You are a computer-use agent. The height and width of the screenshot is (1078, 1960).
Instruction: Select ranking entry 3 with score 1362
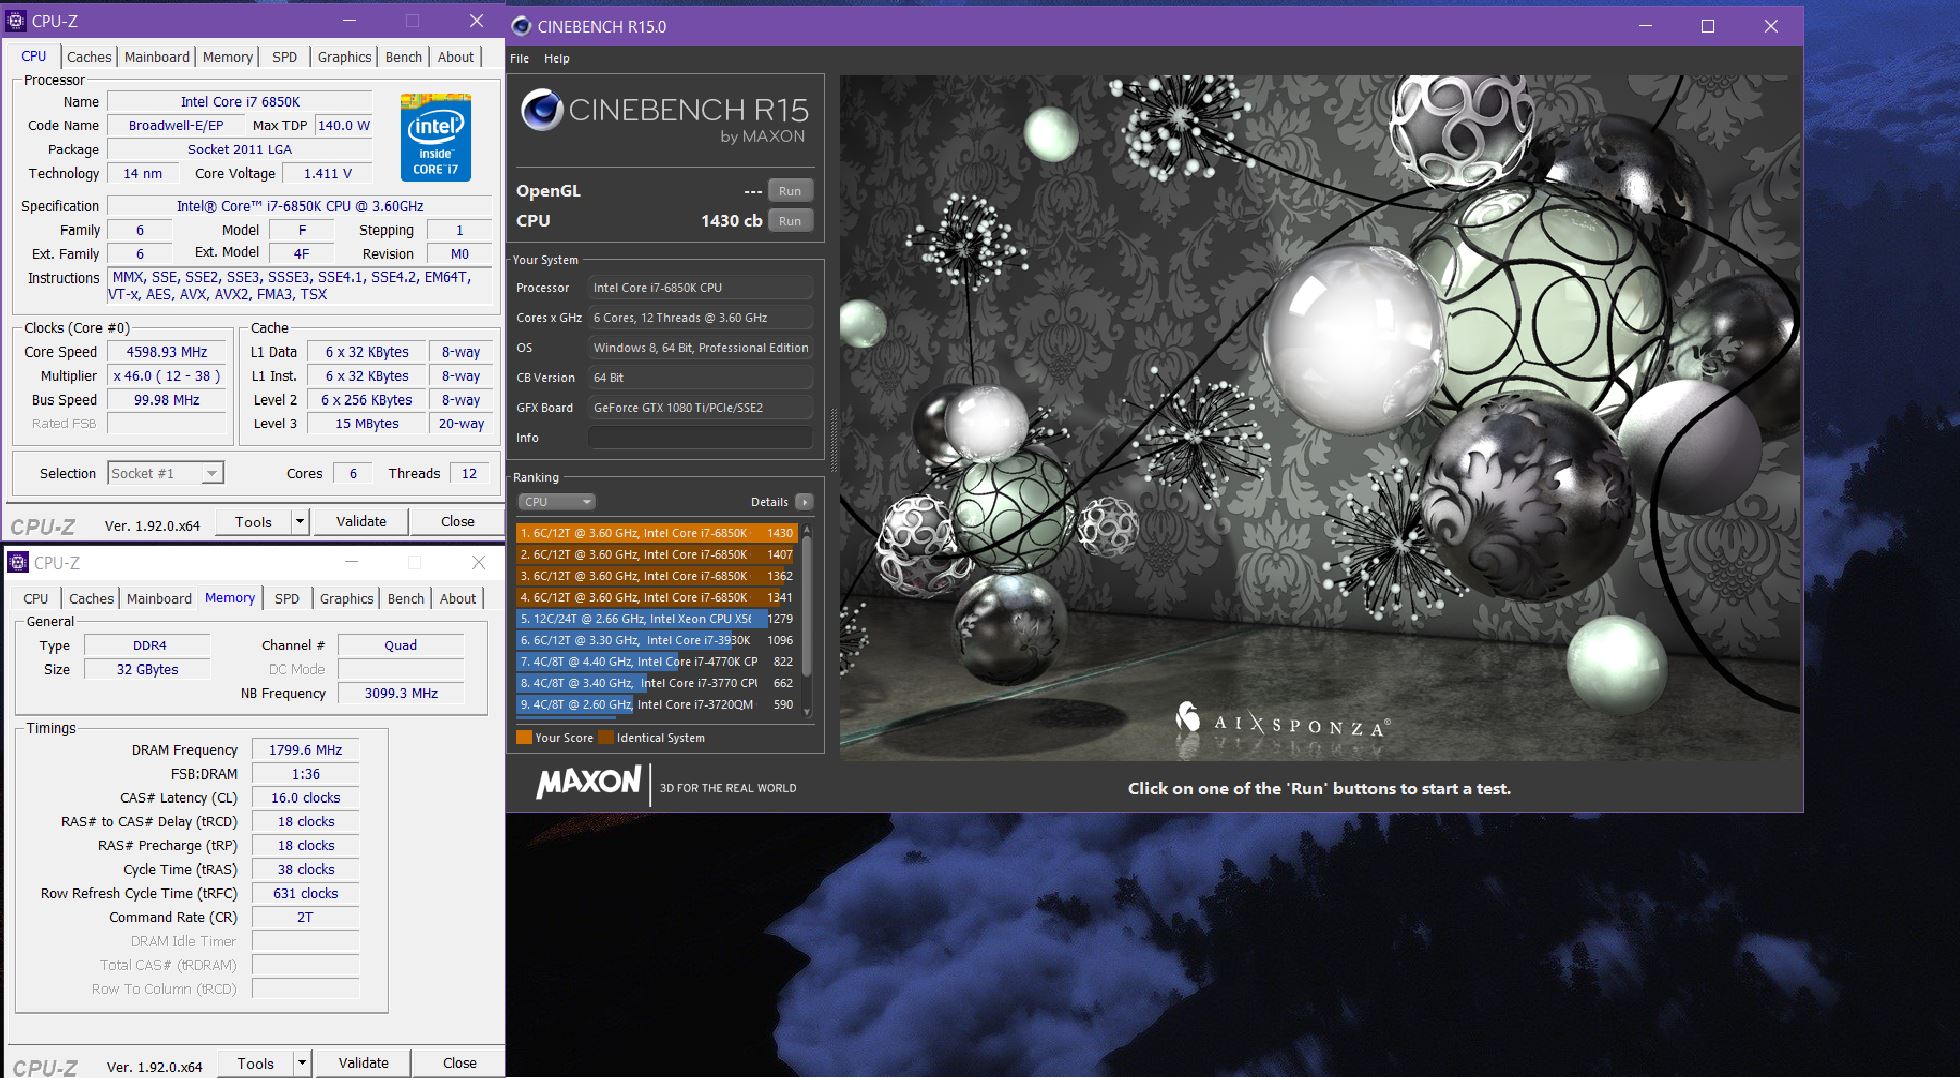656,576
